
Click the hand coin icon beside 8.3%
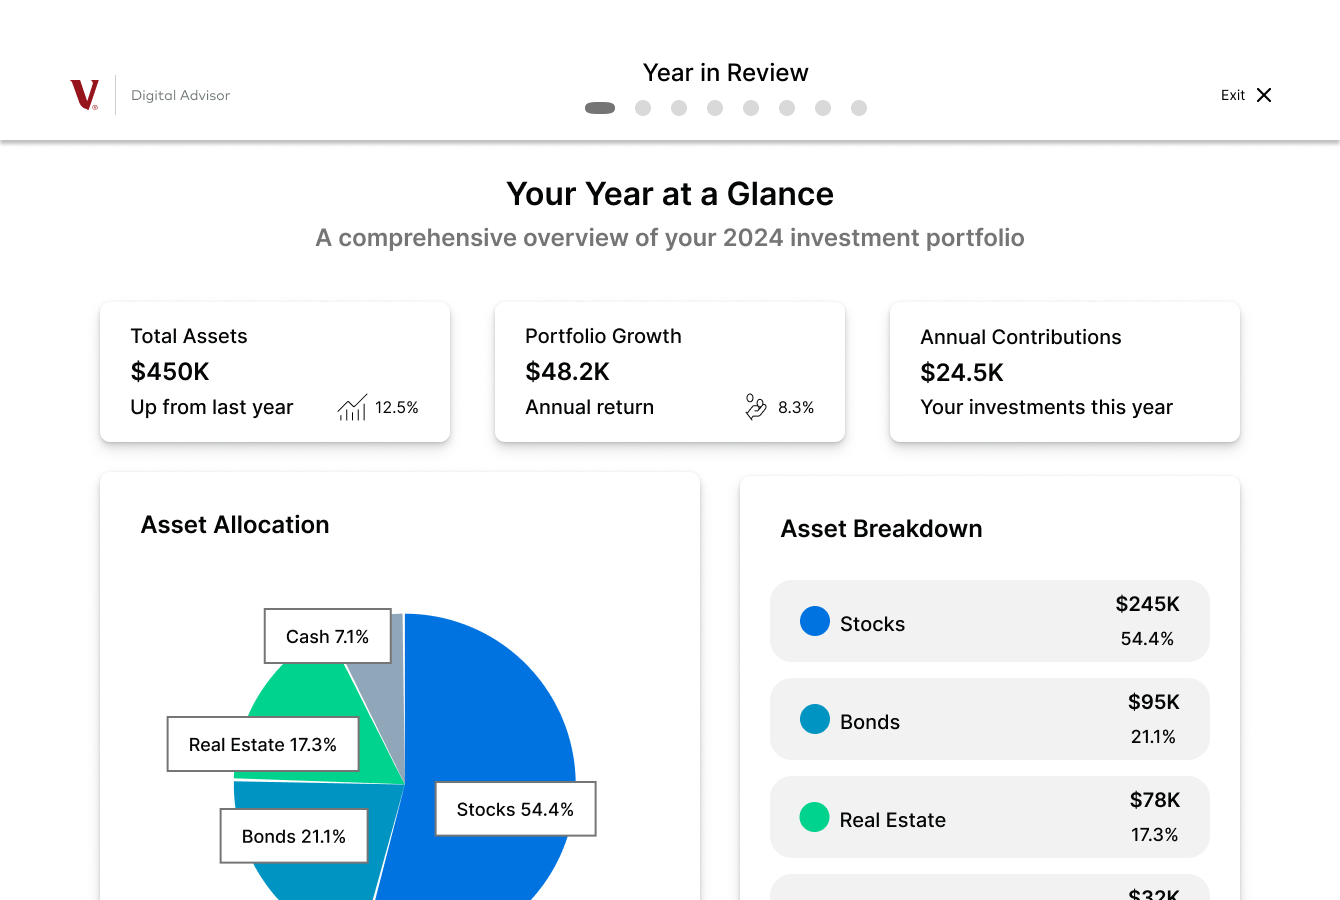point(756,407)
